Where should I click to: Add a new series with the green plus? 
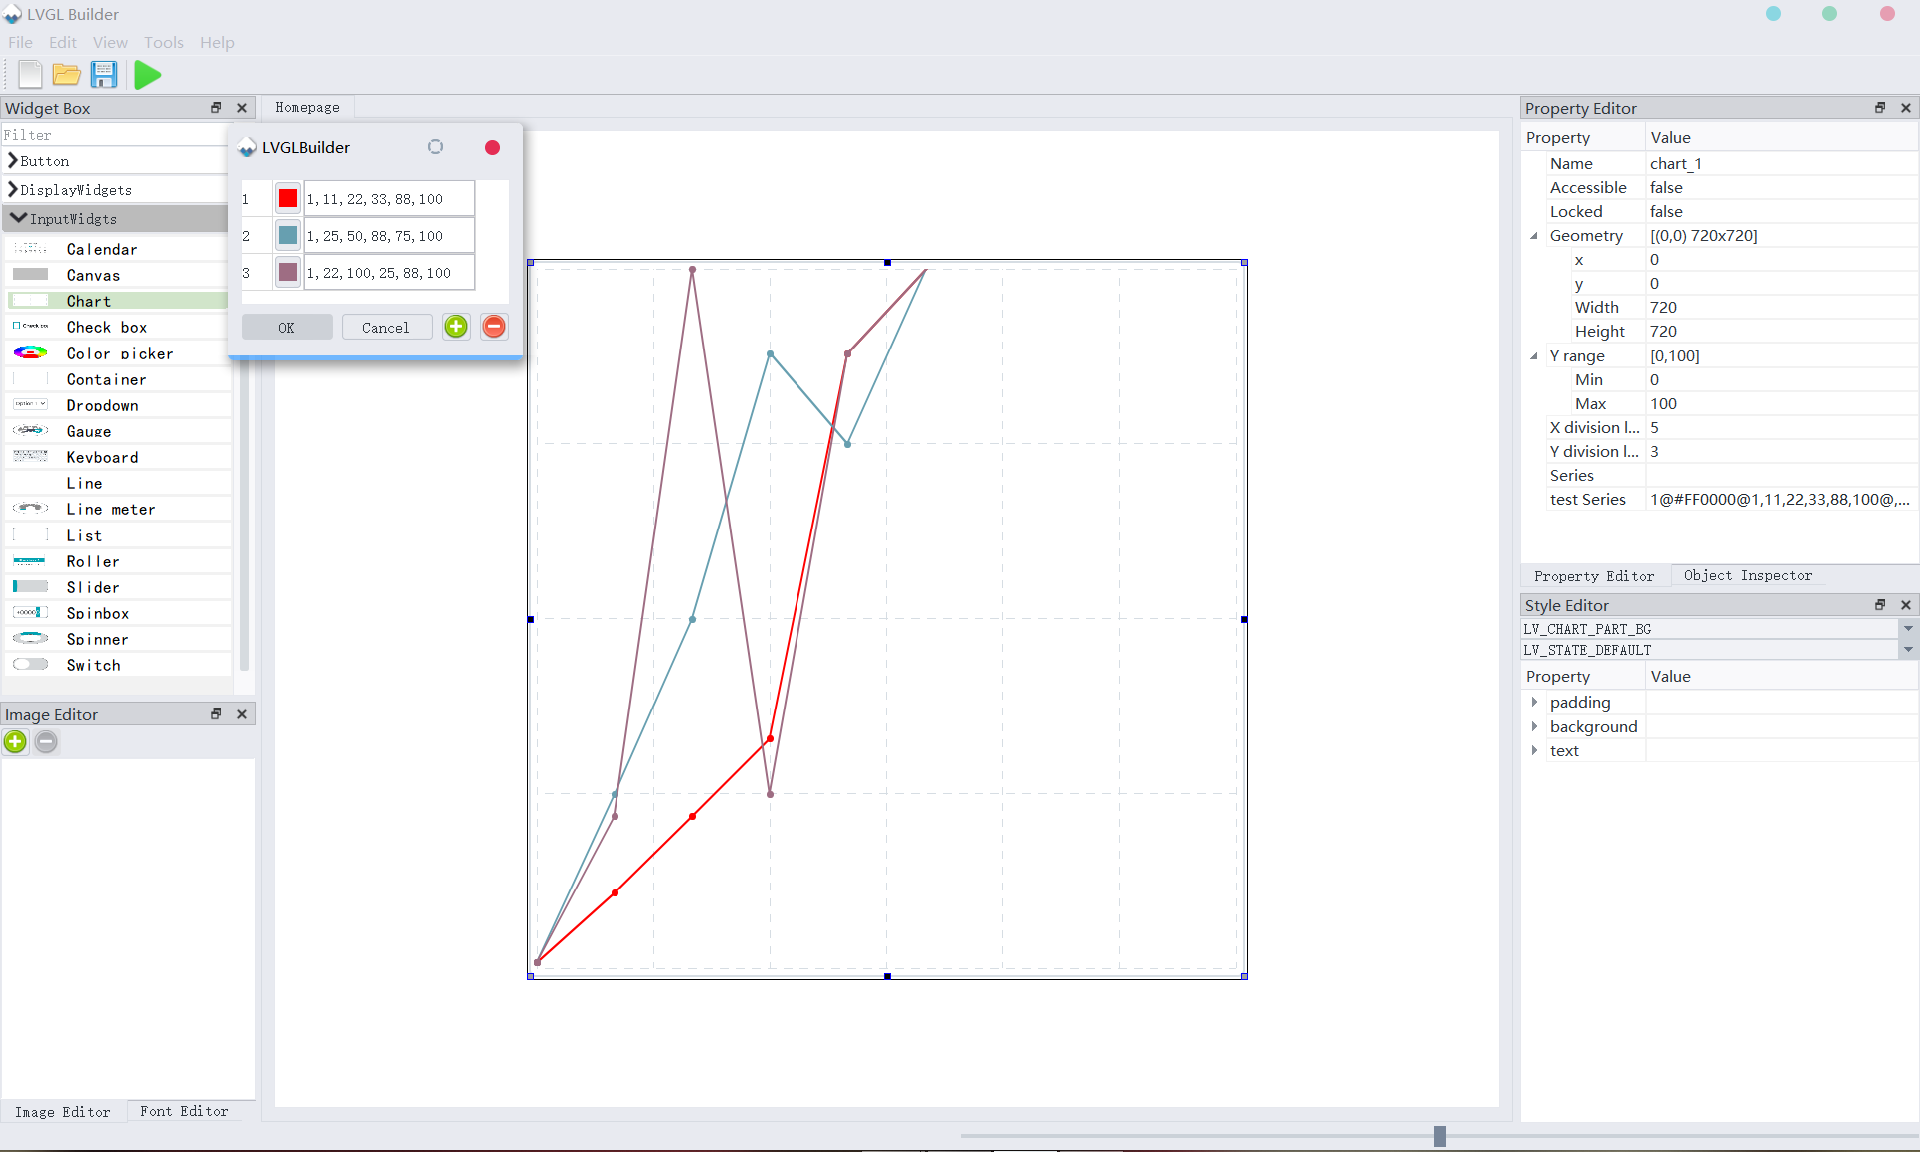(455, 327)
